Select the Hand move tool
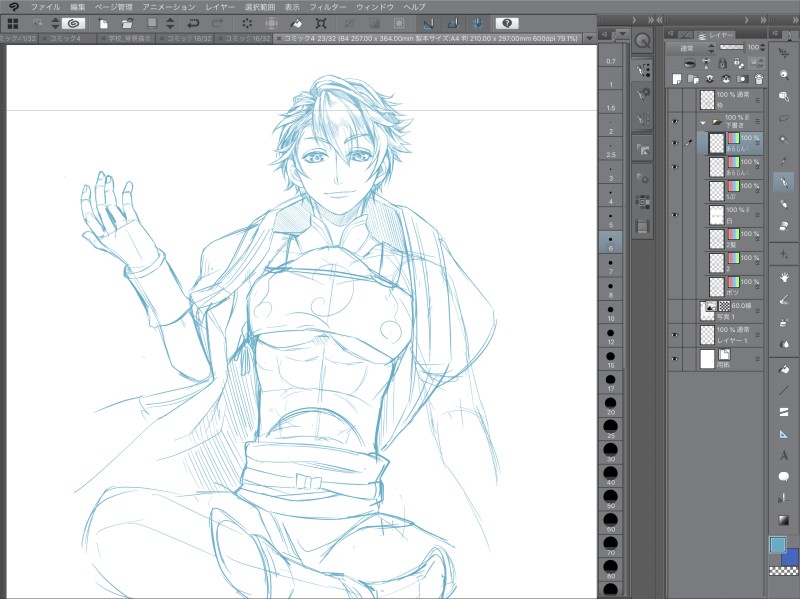This screenshot has height=599, width=800. coord(784,278)
